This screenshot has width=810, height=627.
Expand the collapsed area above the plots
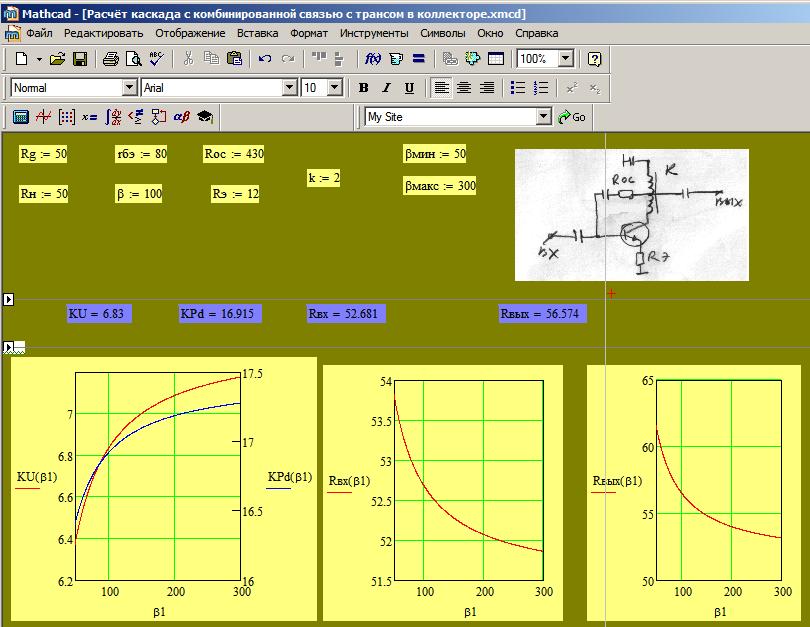tap(9, 347)
